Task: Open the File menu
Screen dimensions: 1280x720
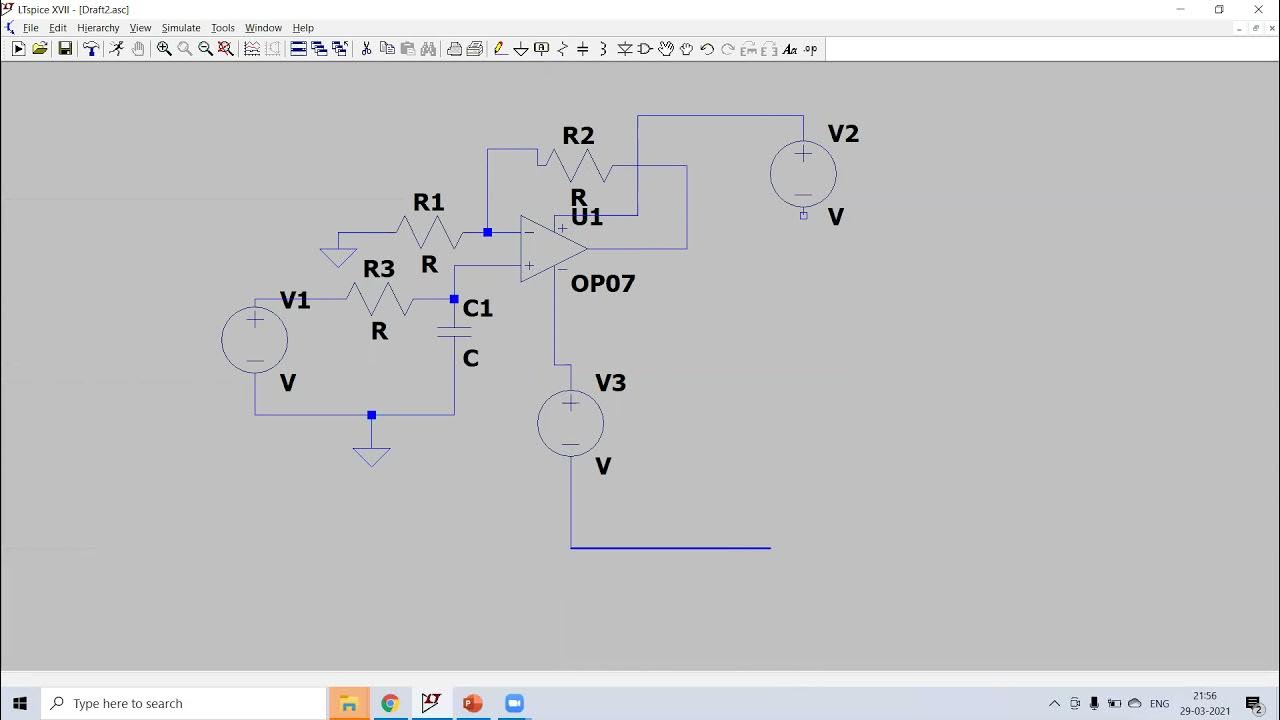Action: click(x=30, y=28)
